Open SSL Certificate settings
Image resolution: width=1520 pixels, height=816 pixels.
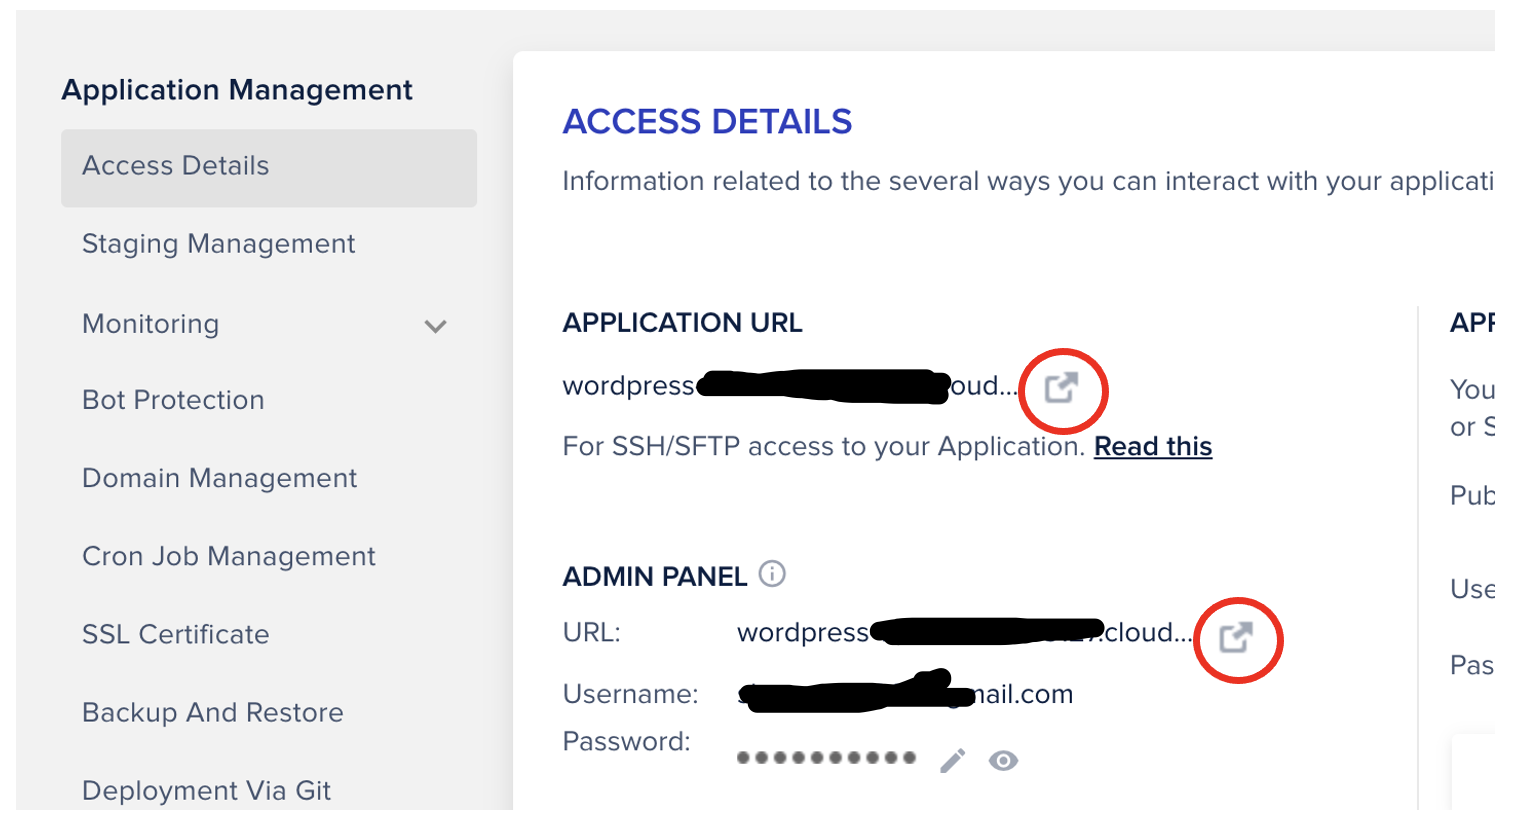(175, 633)
